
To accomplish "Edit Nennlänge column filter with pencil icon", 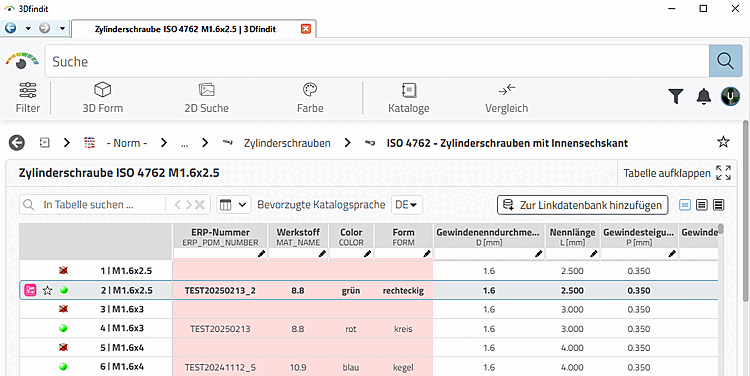I will coord(594,254).
